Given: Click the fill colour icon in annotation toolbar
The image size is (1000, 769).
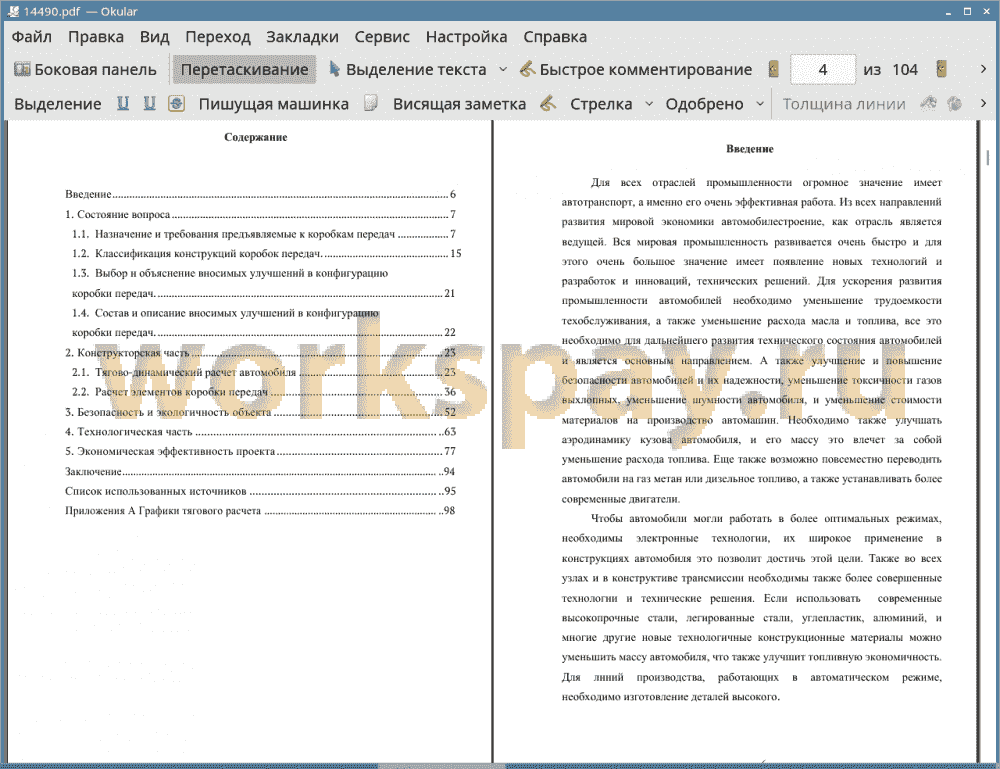Looking at the screenshot, I should tap(954, 103).
